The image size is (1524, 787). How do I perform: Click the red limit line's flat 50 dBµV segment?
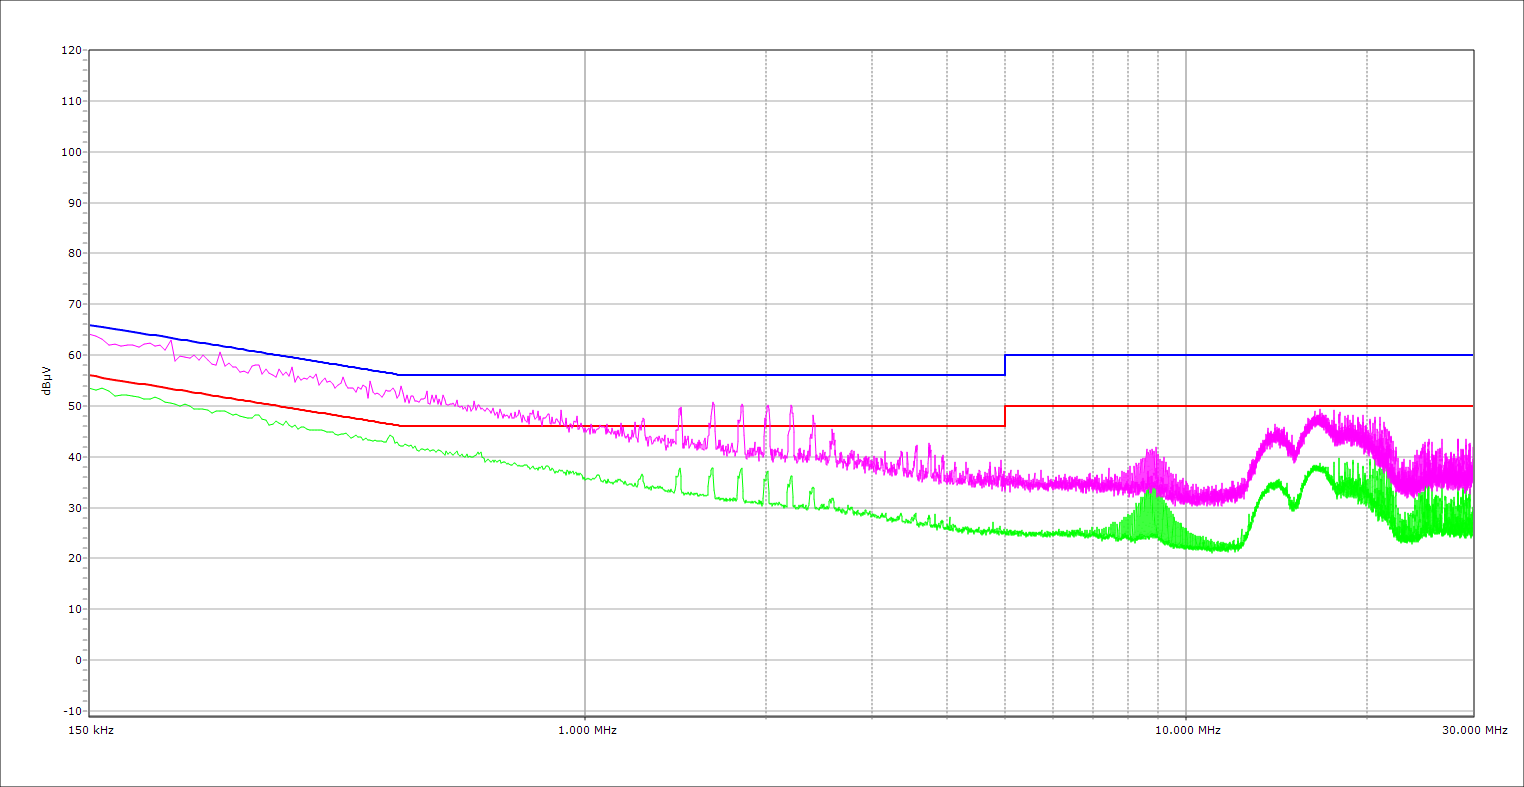click(1240, 406)
